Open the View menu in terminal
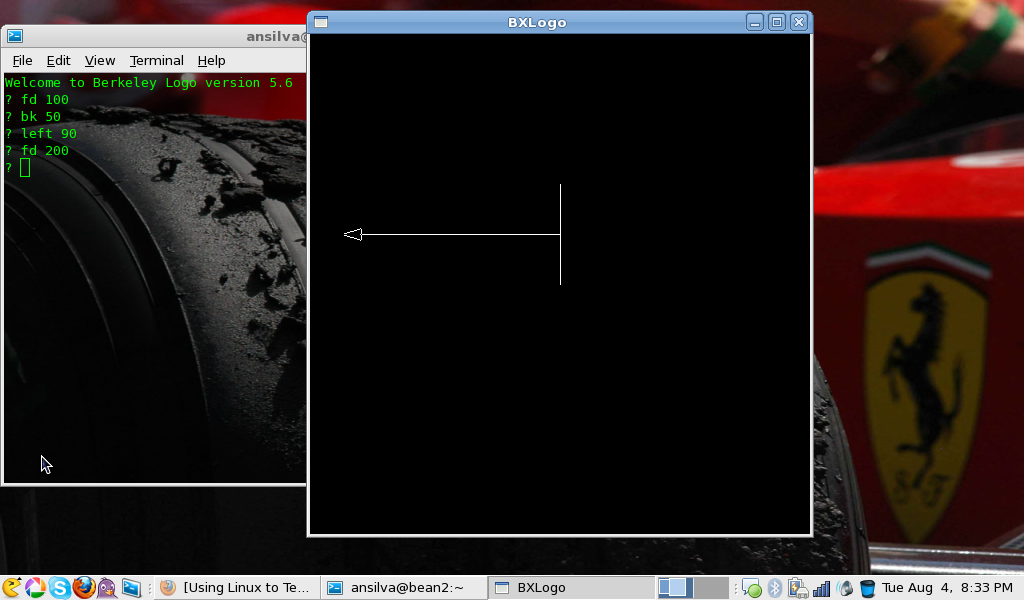This screenshot has width=1024, height=600. [x=100, y=61]
